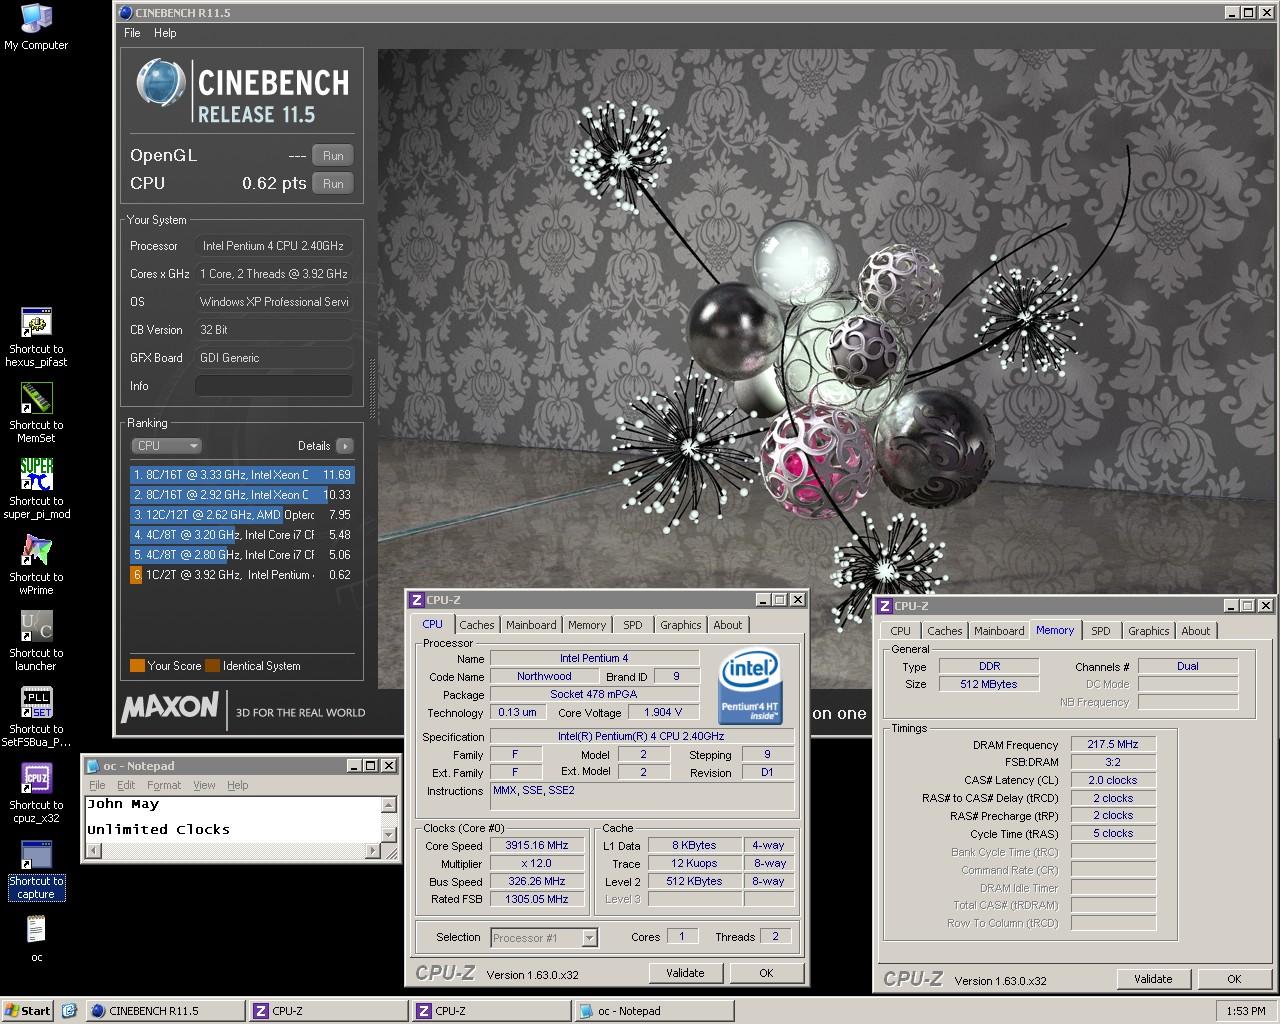Click Validate in right CPU-Z Memory window

1153,979
